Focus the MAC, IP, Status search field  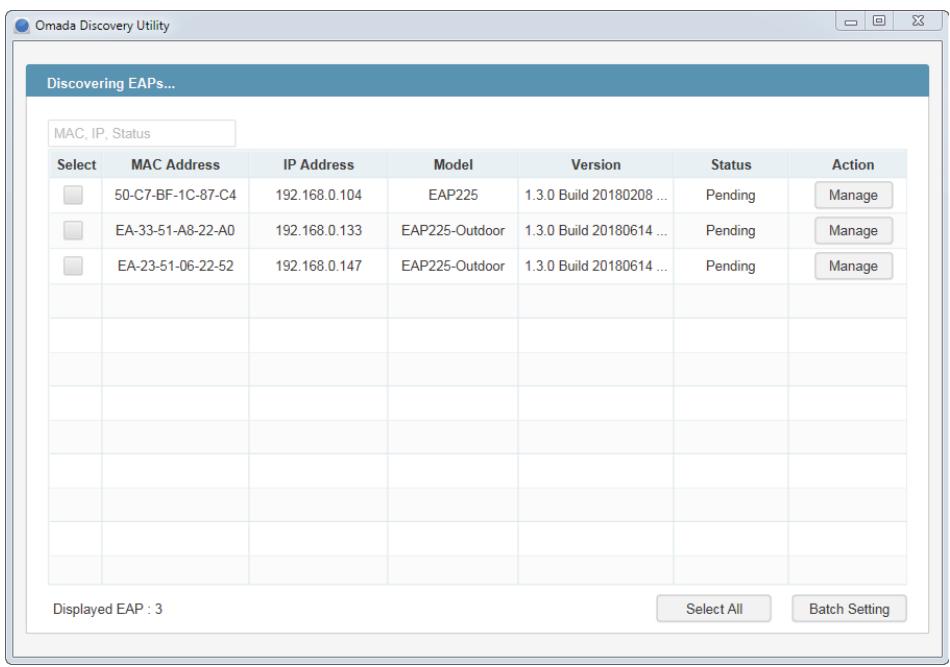pos(142,133)
